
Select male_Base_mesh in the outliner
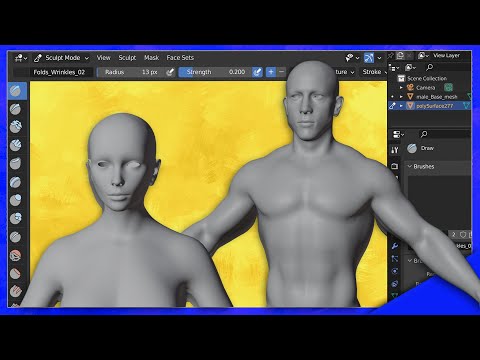pyautogui.click(x=437, y=97)
